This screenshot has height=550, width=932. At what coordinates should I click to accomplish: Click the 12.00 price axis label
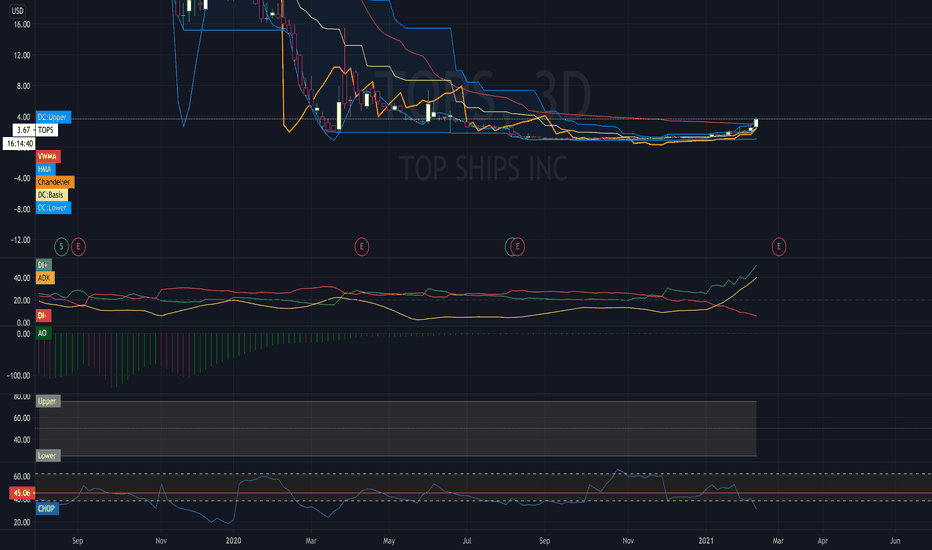click(22, 55)
